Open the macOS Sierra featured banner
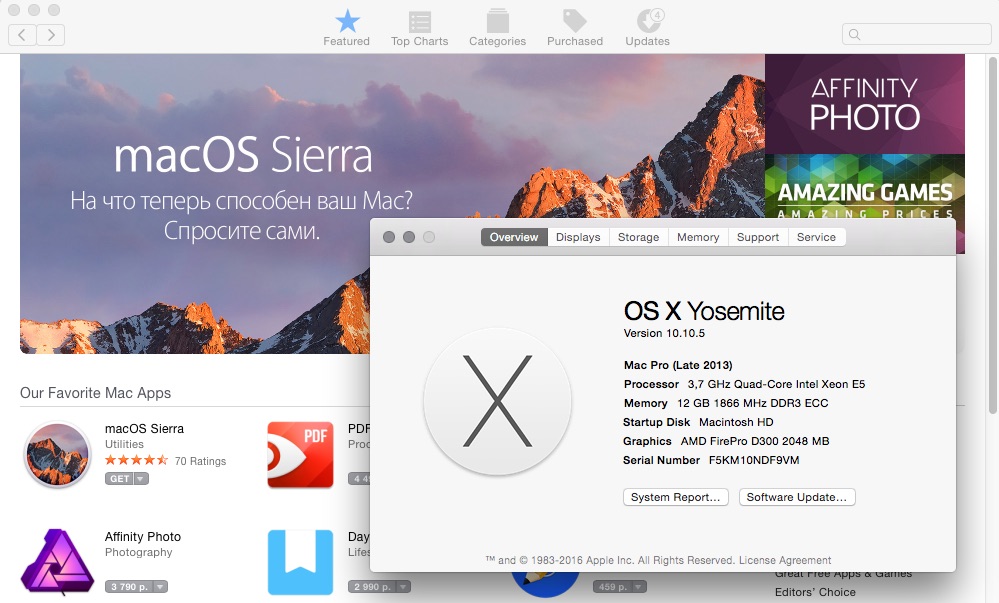Viewport: 999px width, 603px height. pos(392,204)
